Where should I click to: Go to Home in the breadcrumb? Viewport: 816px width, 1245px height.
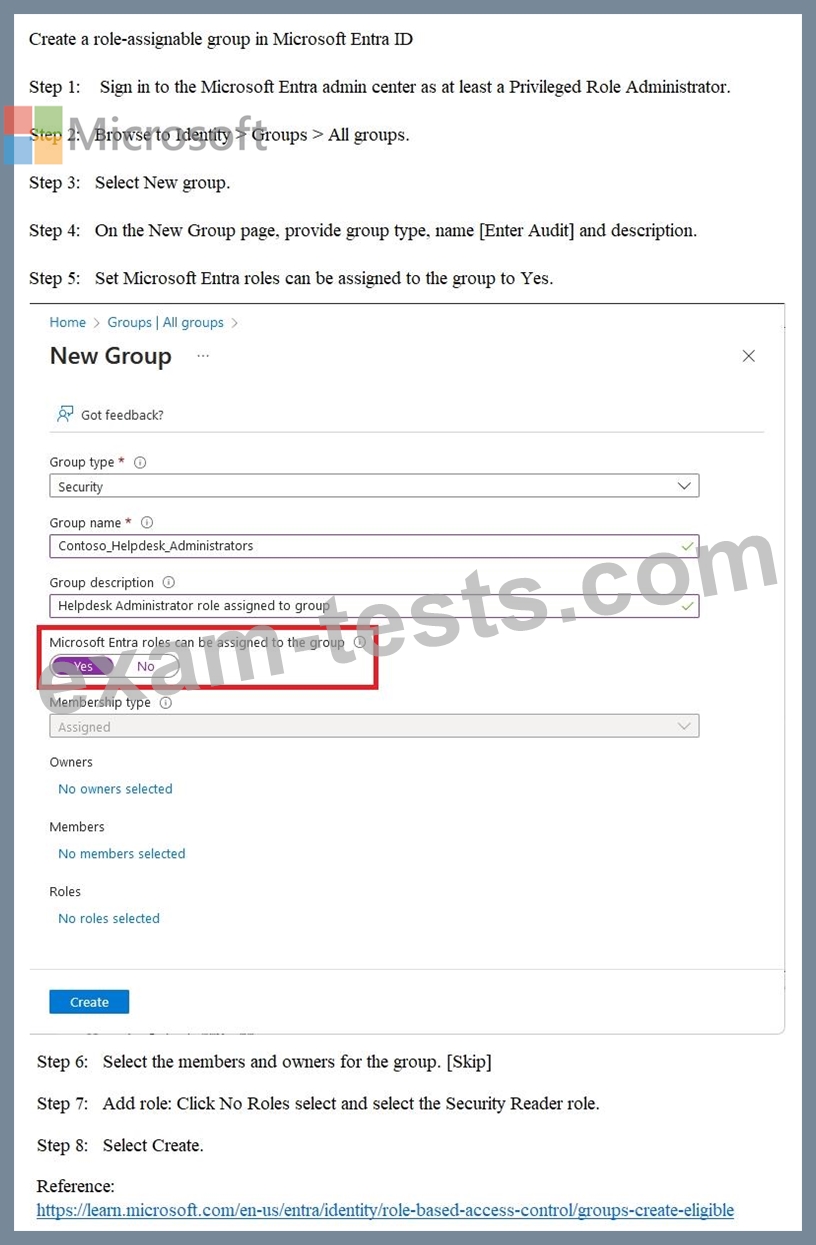click(x=68, y=323)
